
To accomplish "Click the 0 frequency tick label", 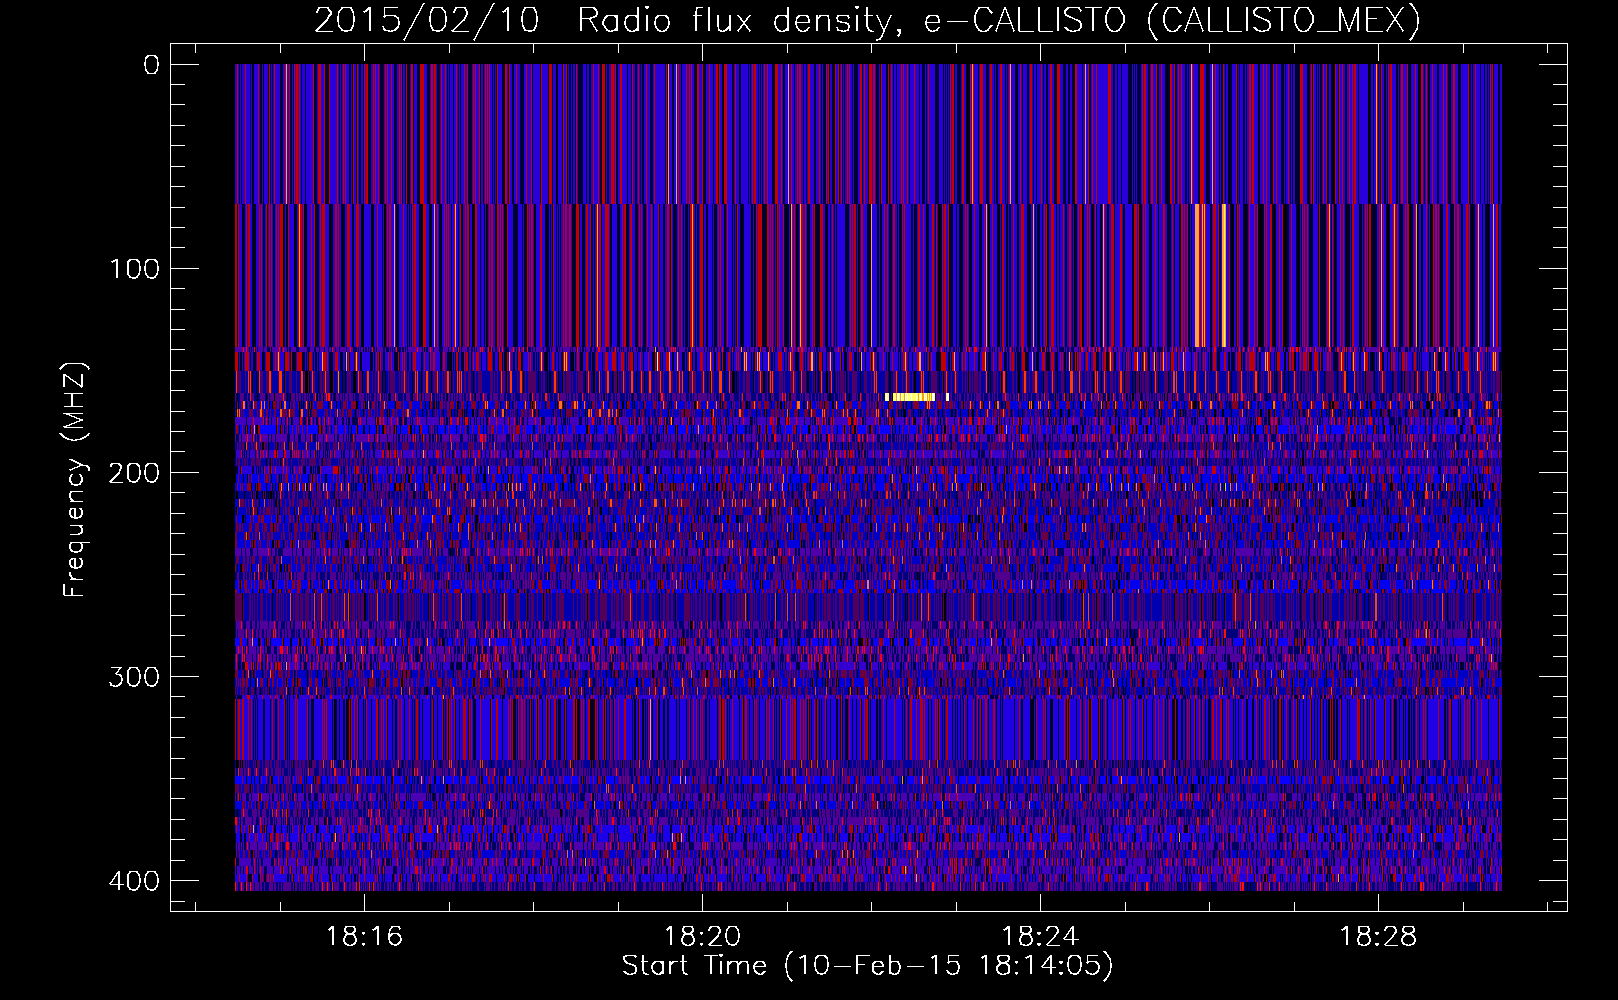I will click(x=151, y=65).
